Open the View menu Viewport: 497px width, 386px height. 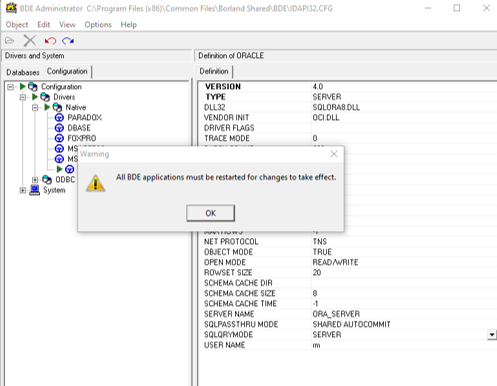(67, 25)
